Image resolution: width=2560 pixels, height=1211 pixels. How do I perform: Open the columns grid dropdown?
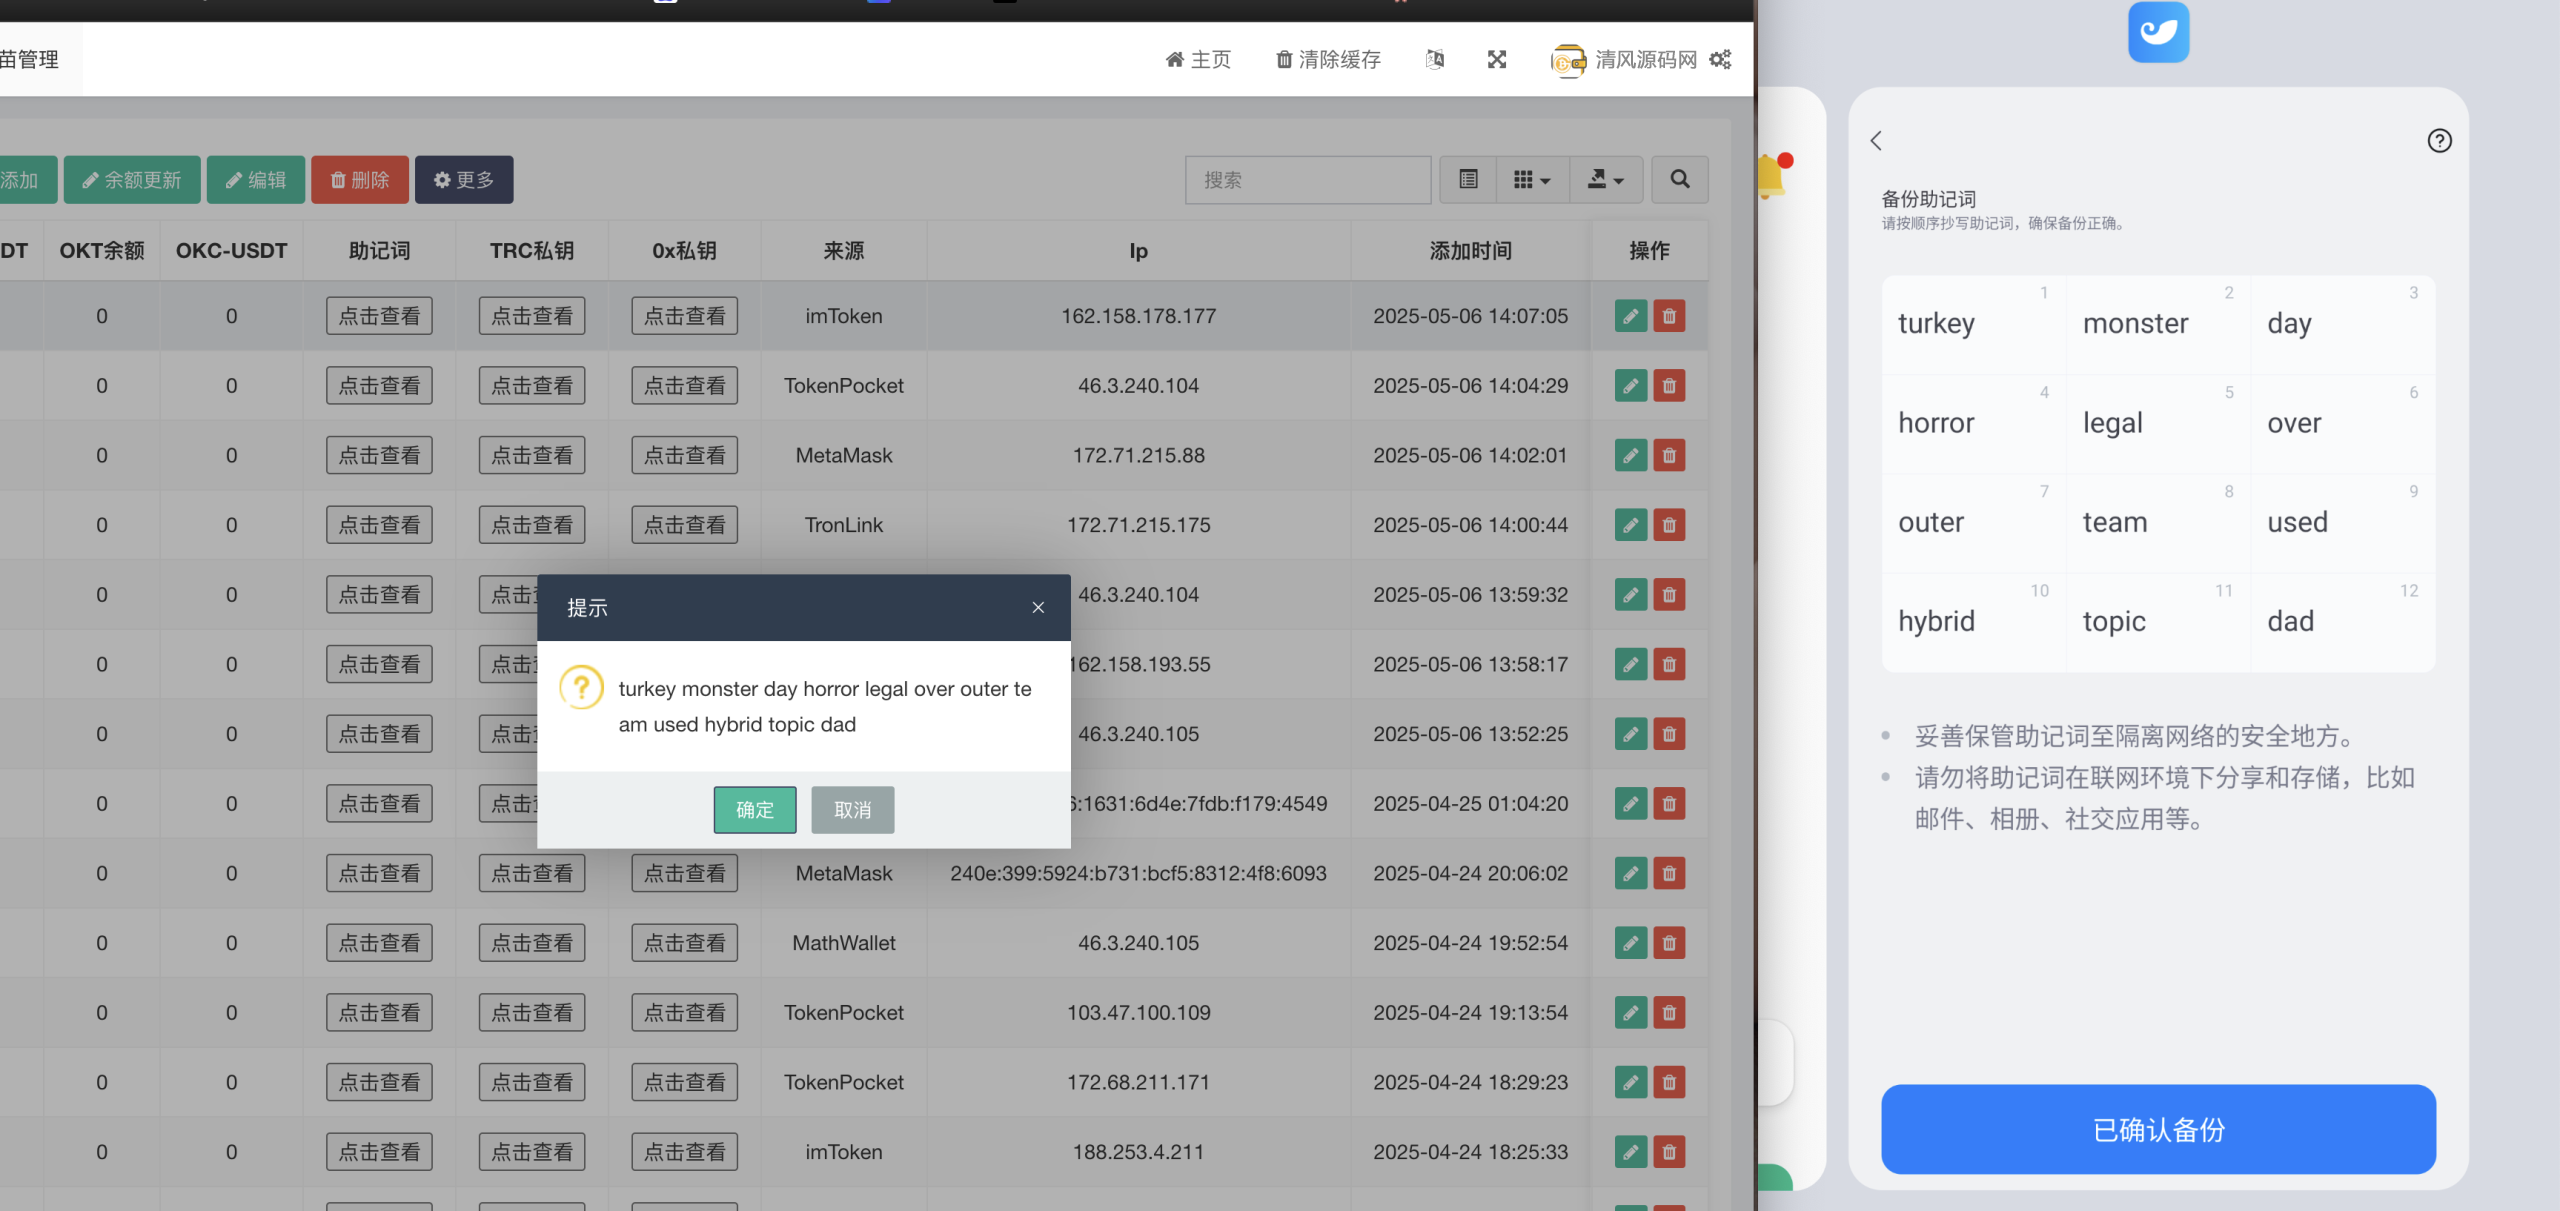point(1531,180)
